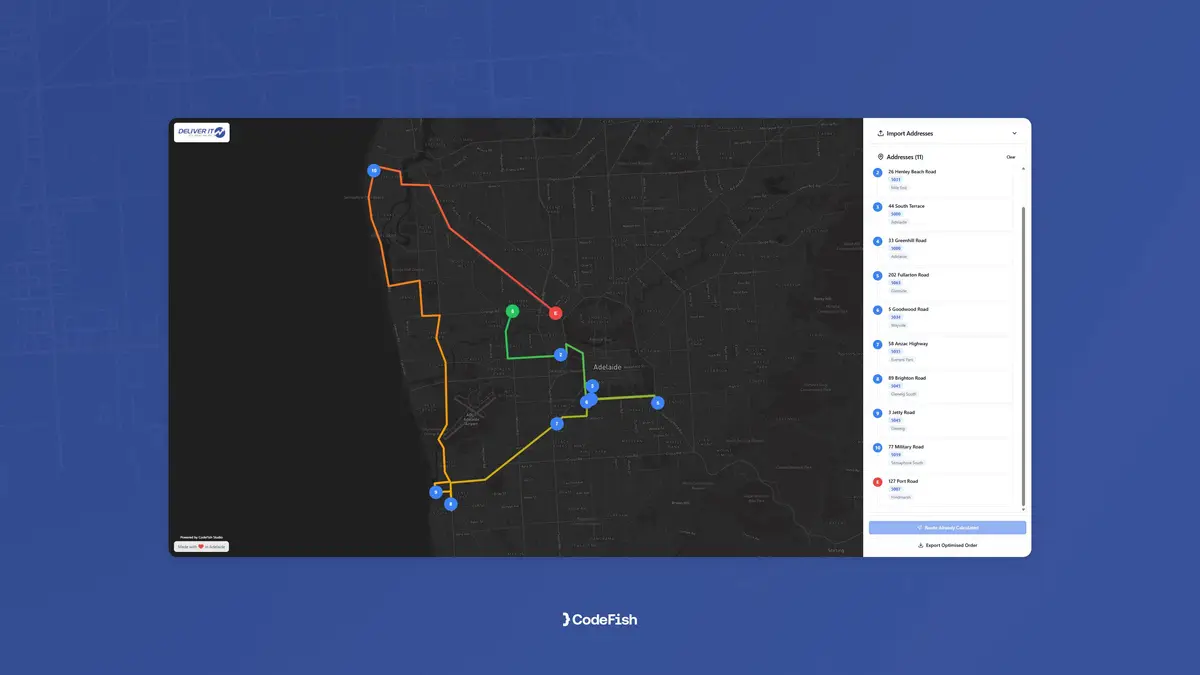
Task: Click the blue badge number 6 in list
Action: 878,310
